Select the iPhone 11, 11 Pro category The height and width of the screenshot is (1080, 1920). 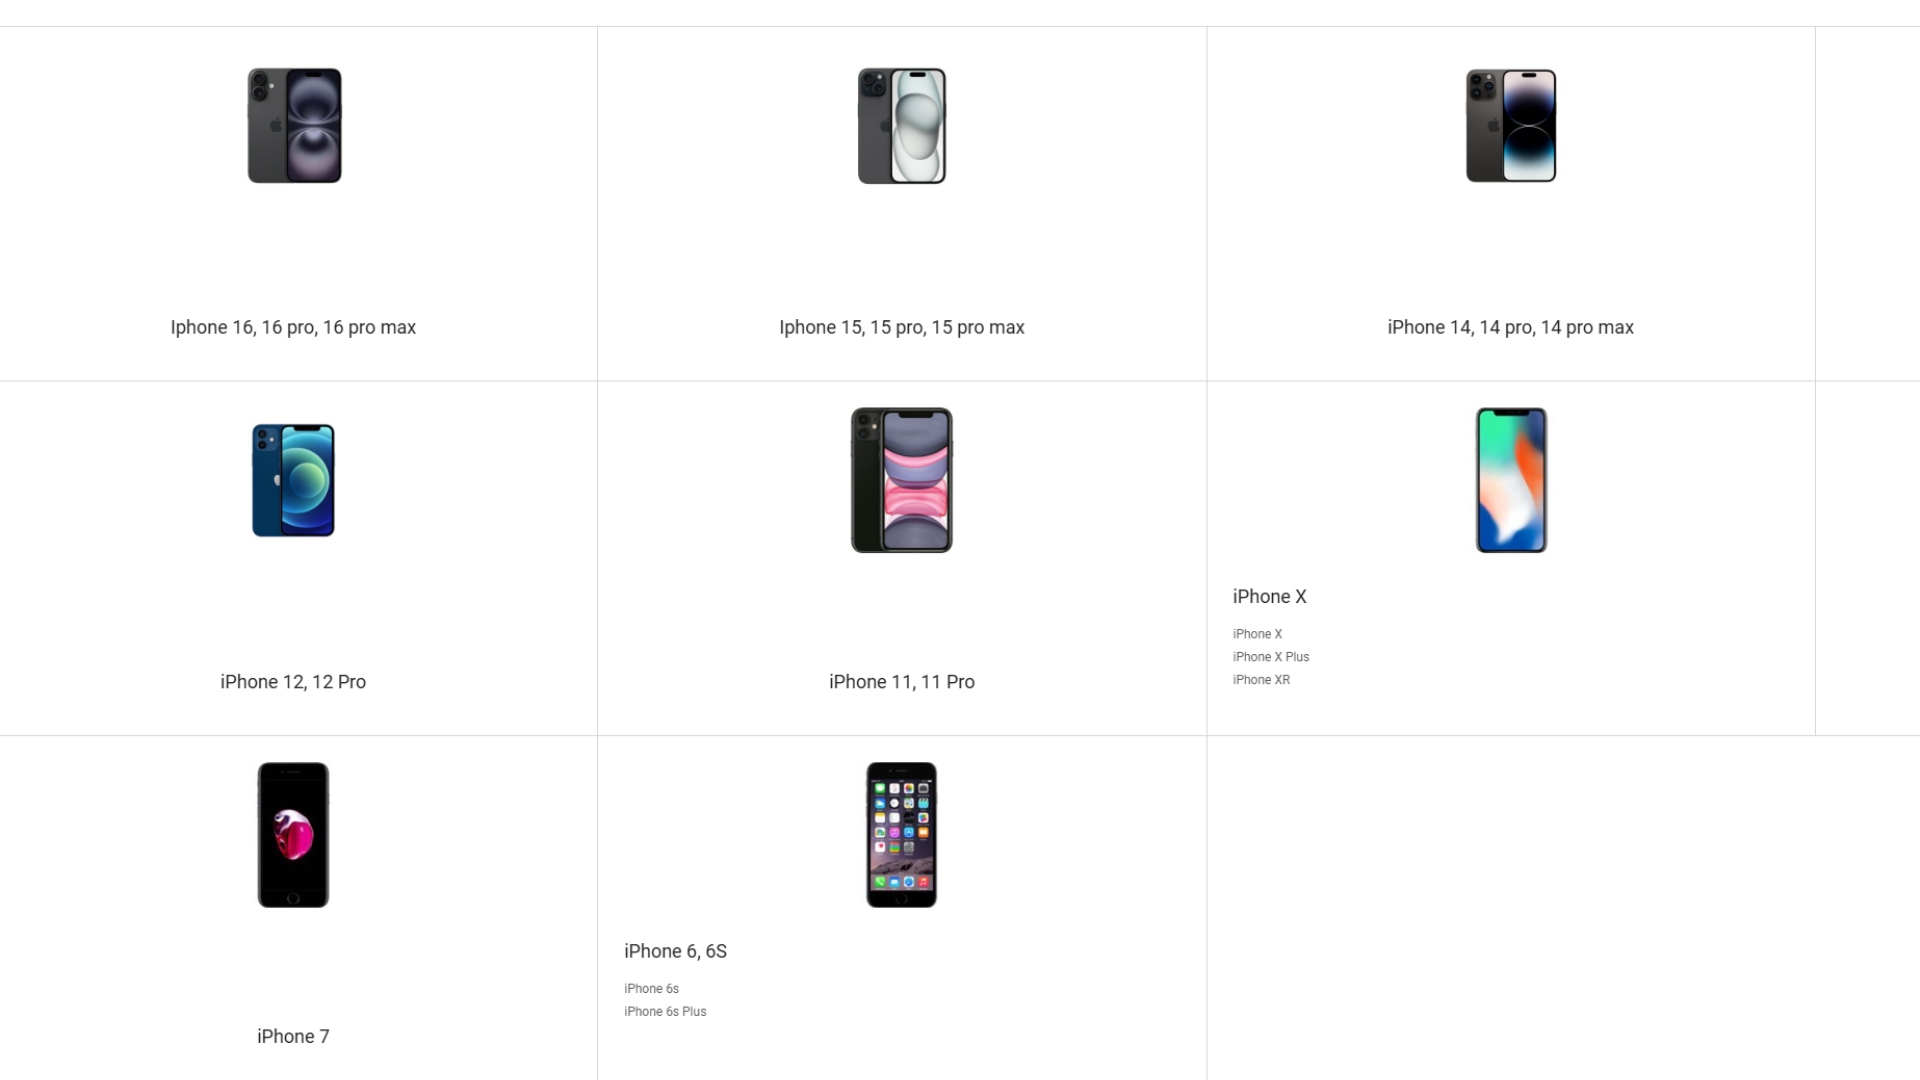point(902,682)
